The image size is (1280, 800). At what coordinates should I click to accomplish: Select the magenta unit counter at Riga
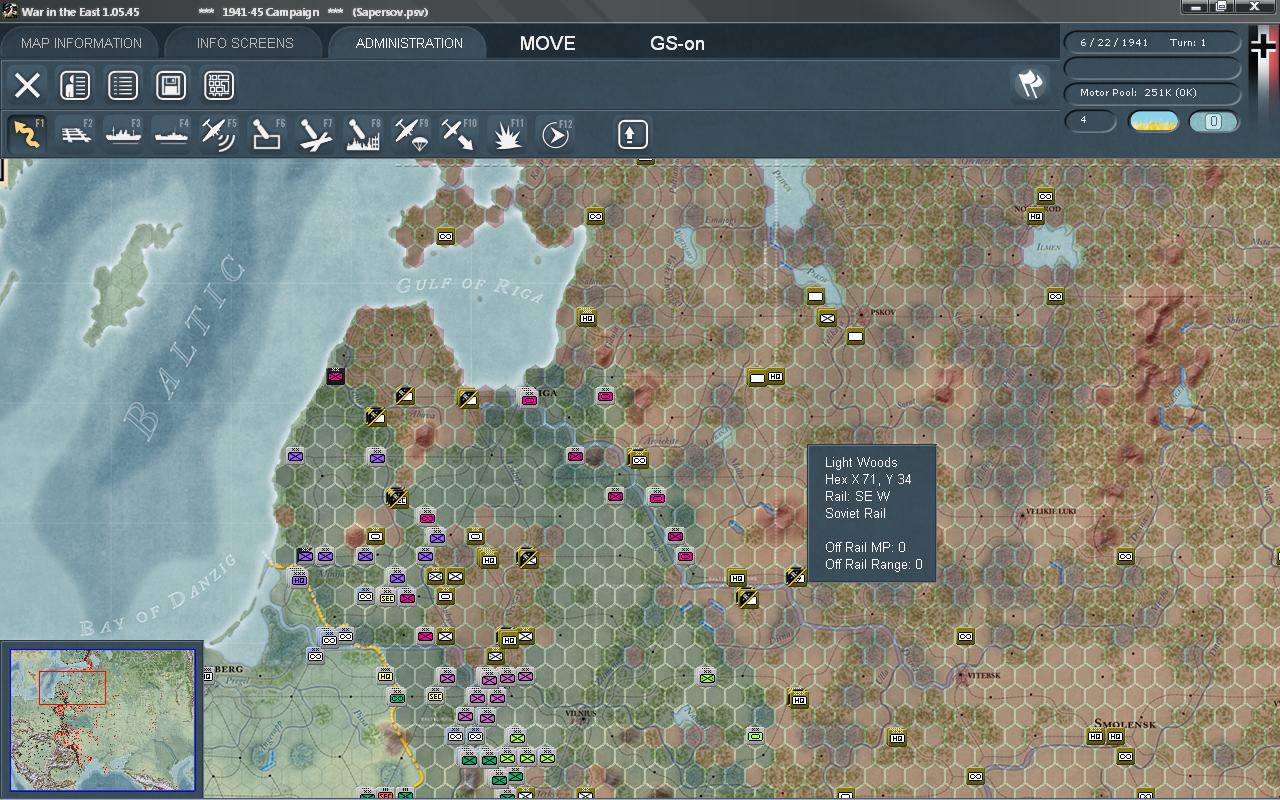click(529, 398)
